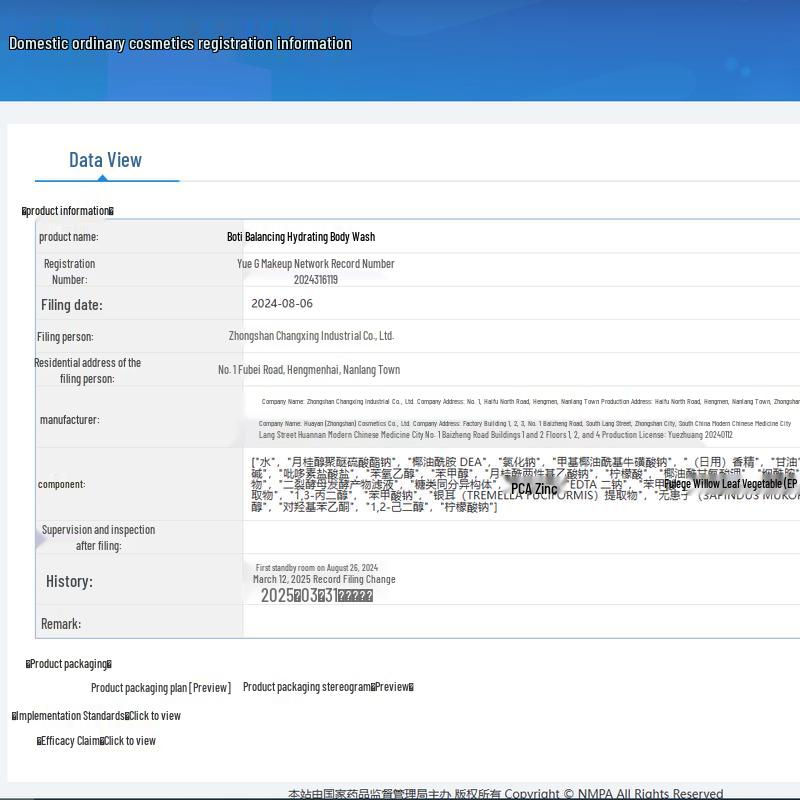Open Product packaging plan [Preview] link
The height and width of the screenshot is (800, 800).
click(161, 688)
